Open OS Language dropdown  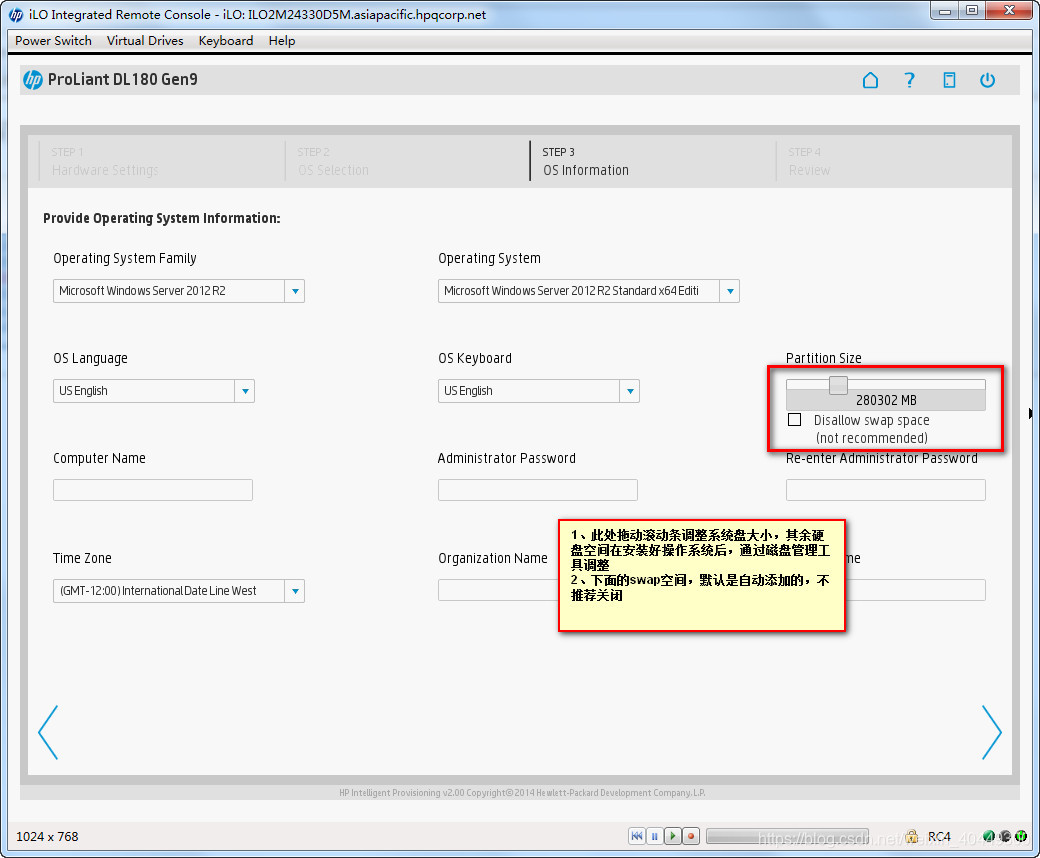tap(245, 391)
